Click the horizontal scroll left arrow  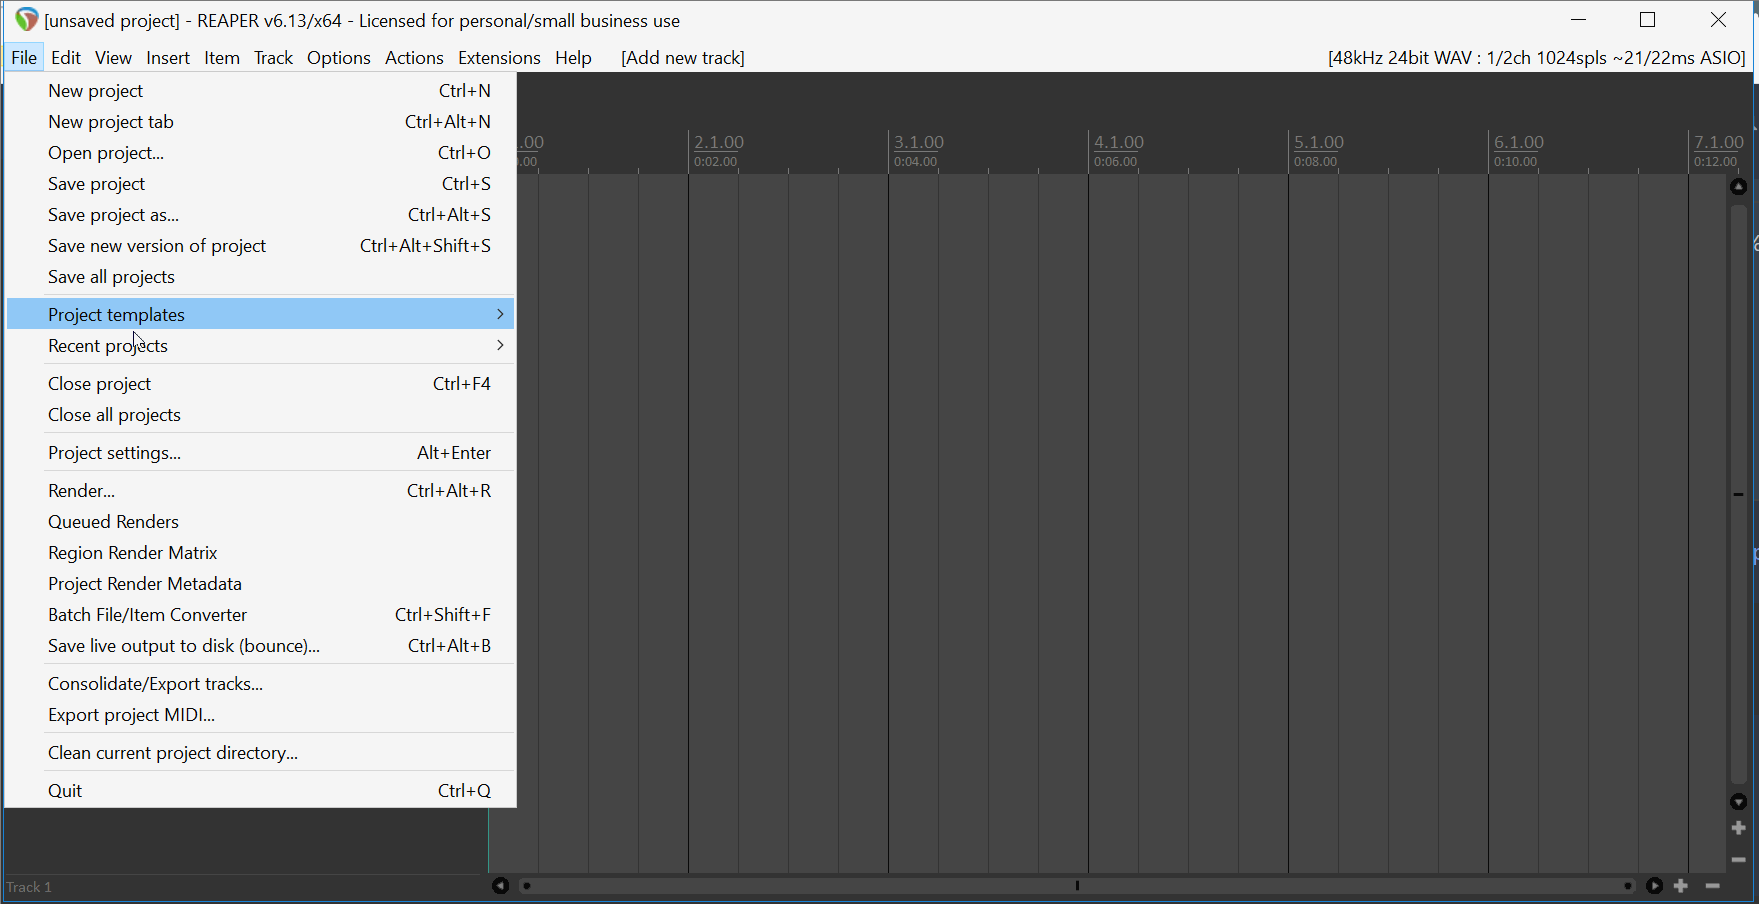(500, 886)
